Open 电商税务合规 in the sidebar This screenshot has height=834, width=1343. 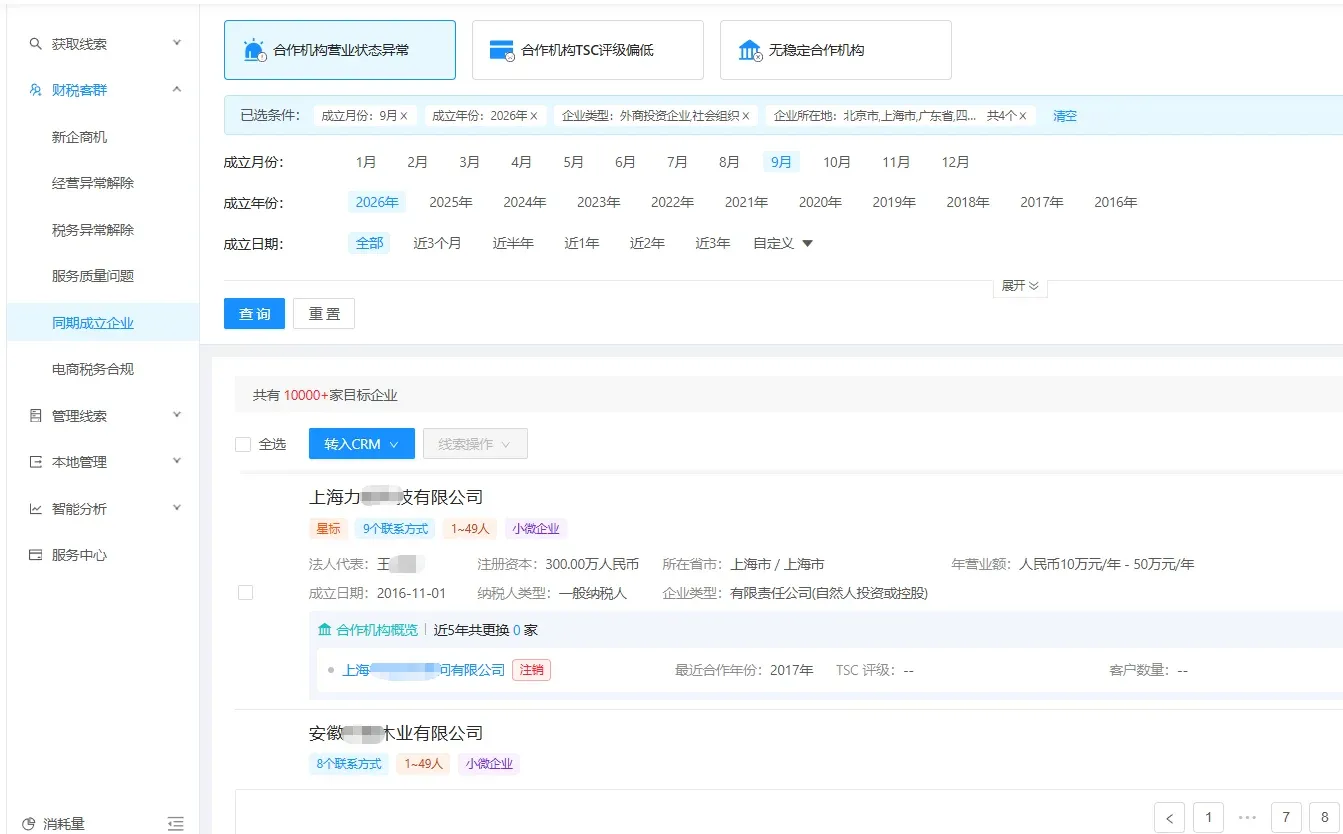93,369
